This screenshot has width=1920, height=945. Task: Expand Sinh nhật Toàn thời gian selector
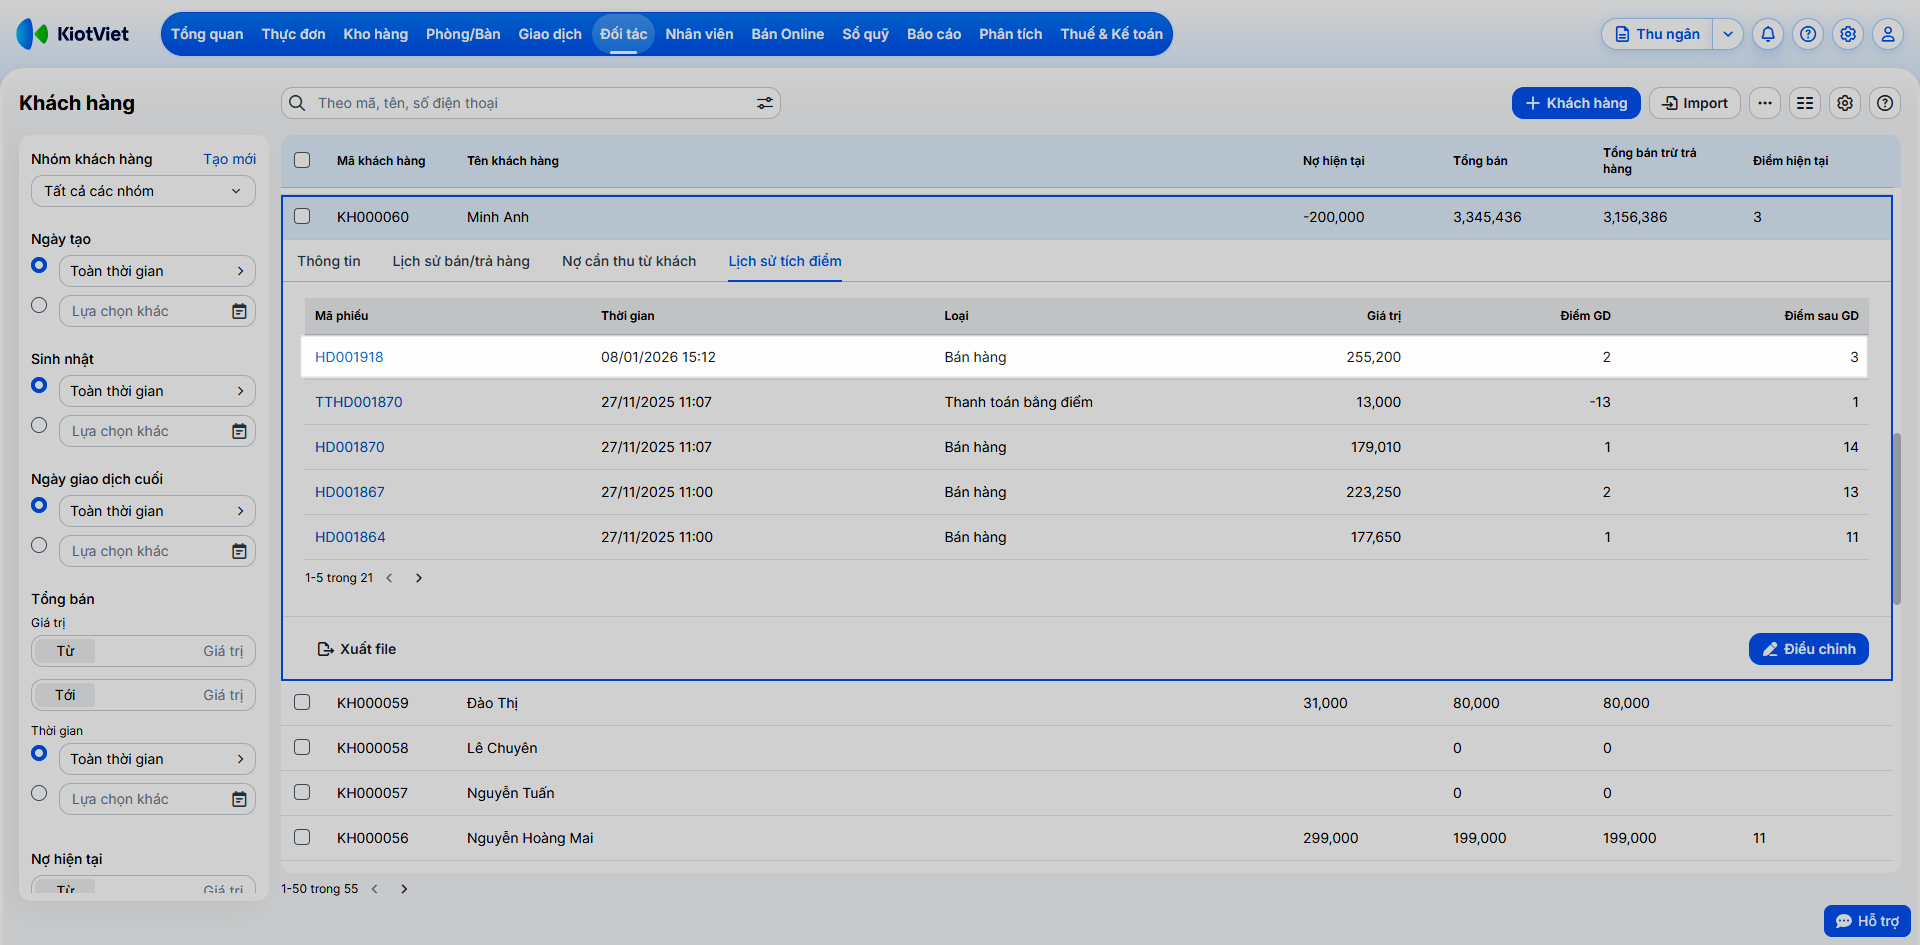157,391
